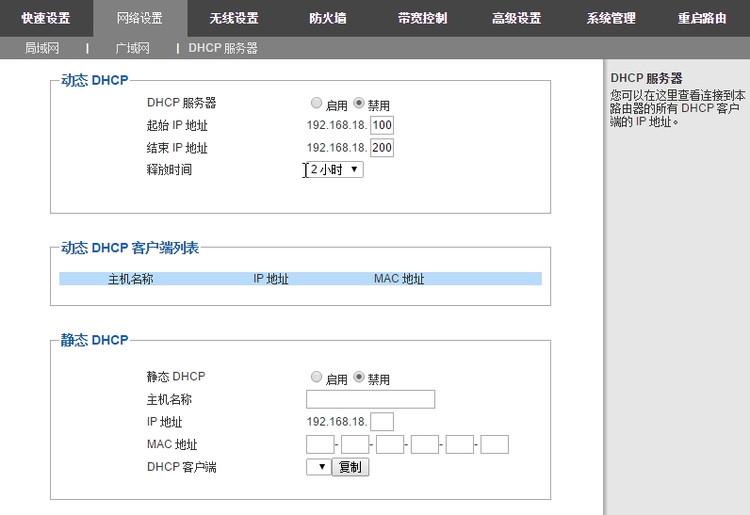Open the 释放时间 dropdown
The width and height of the screenshot is (750, 515).
(x=335, y=169)
